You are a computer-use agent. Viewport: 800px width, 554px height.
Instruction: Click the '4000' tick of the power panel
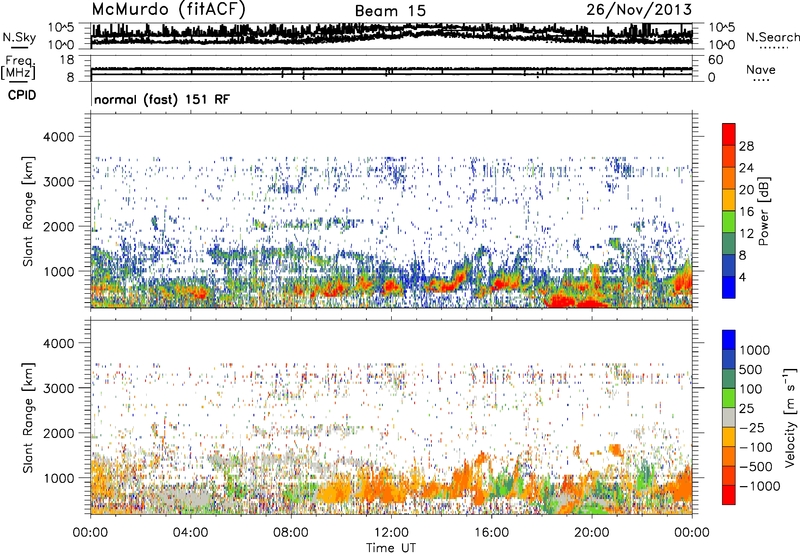click(58, 137)
